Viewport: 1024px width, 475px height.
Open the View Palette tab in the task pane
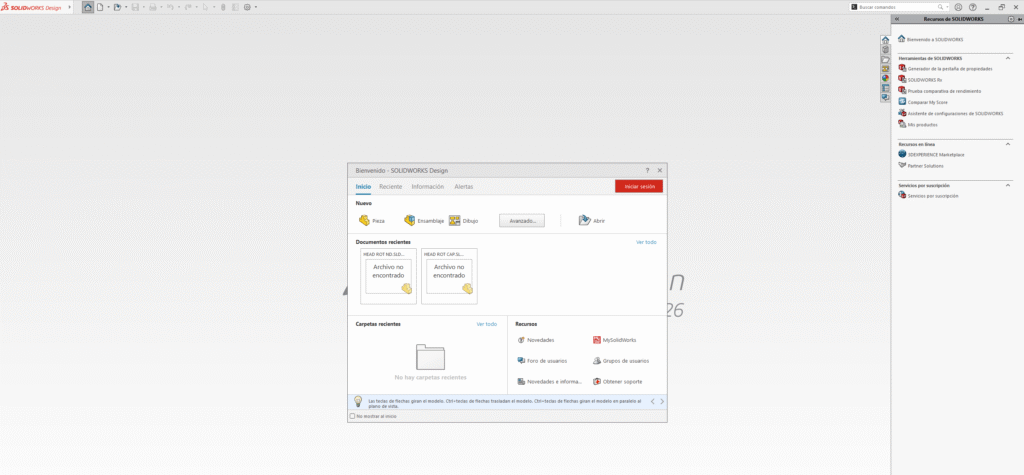click(886, 69)
